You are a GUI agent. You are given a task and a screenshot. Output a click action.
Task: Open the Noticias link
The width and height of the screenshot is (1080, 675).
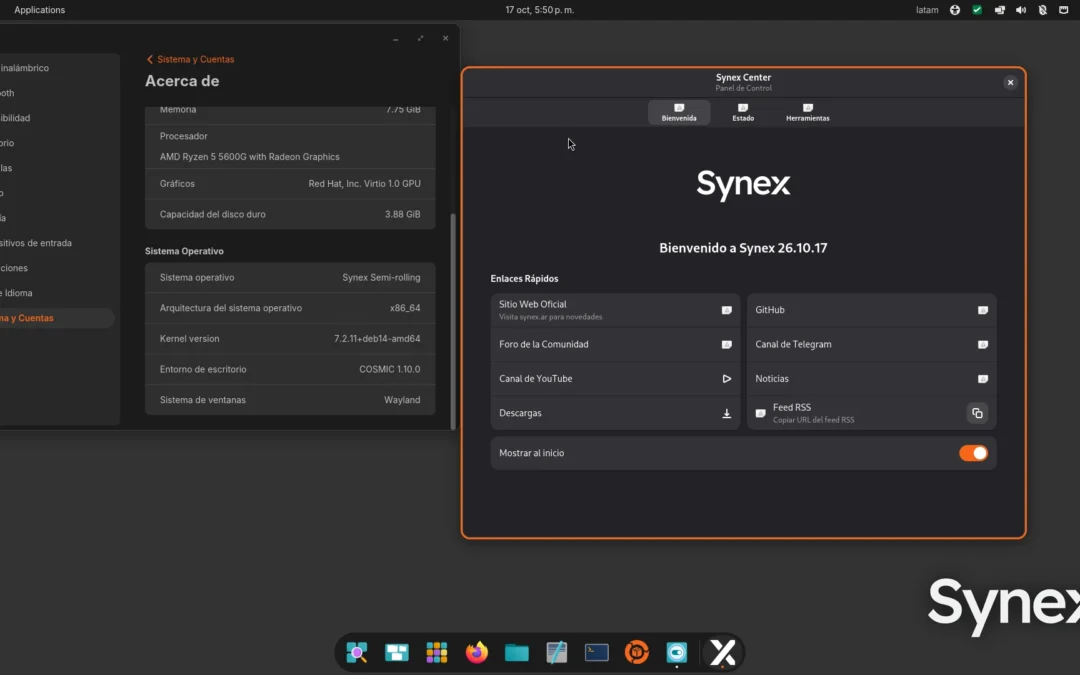[x=871, y=379]
